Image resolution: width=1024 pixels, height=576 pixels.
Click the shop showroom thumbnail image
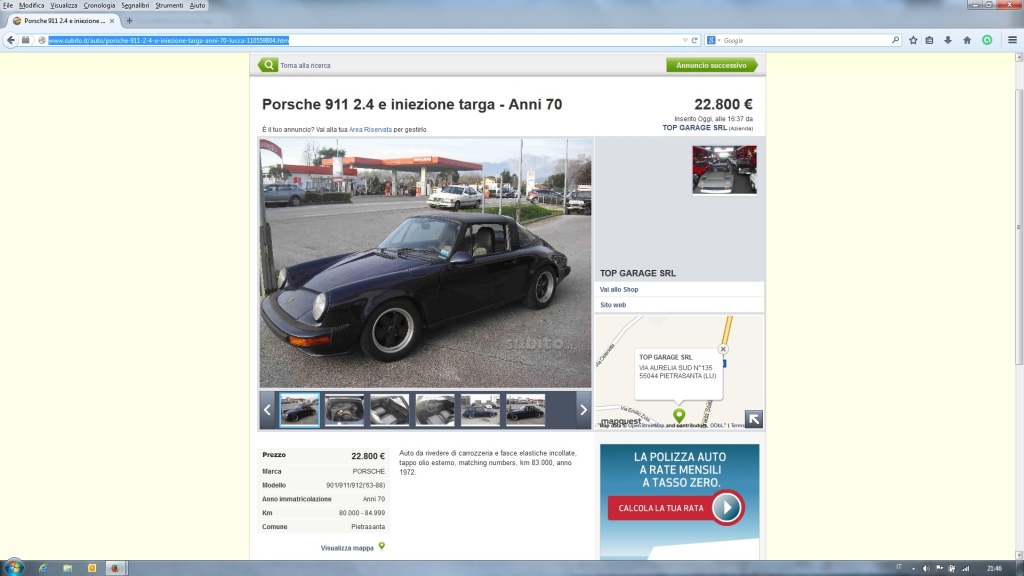pyautogui.click(x=724, y=170)
